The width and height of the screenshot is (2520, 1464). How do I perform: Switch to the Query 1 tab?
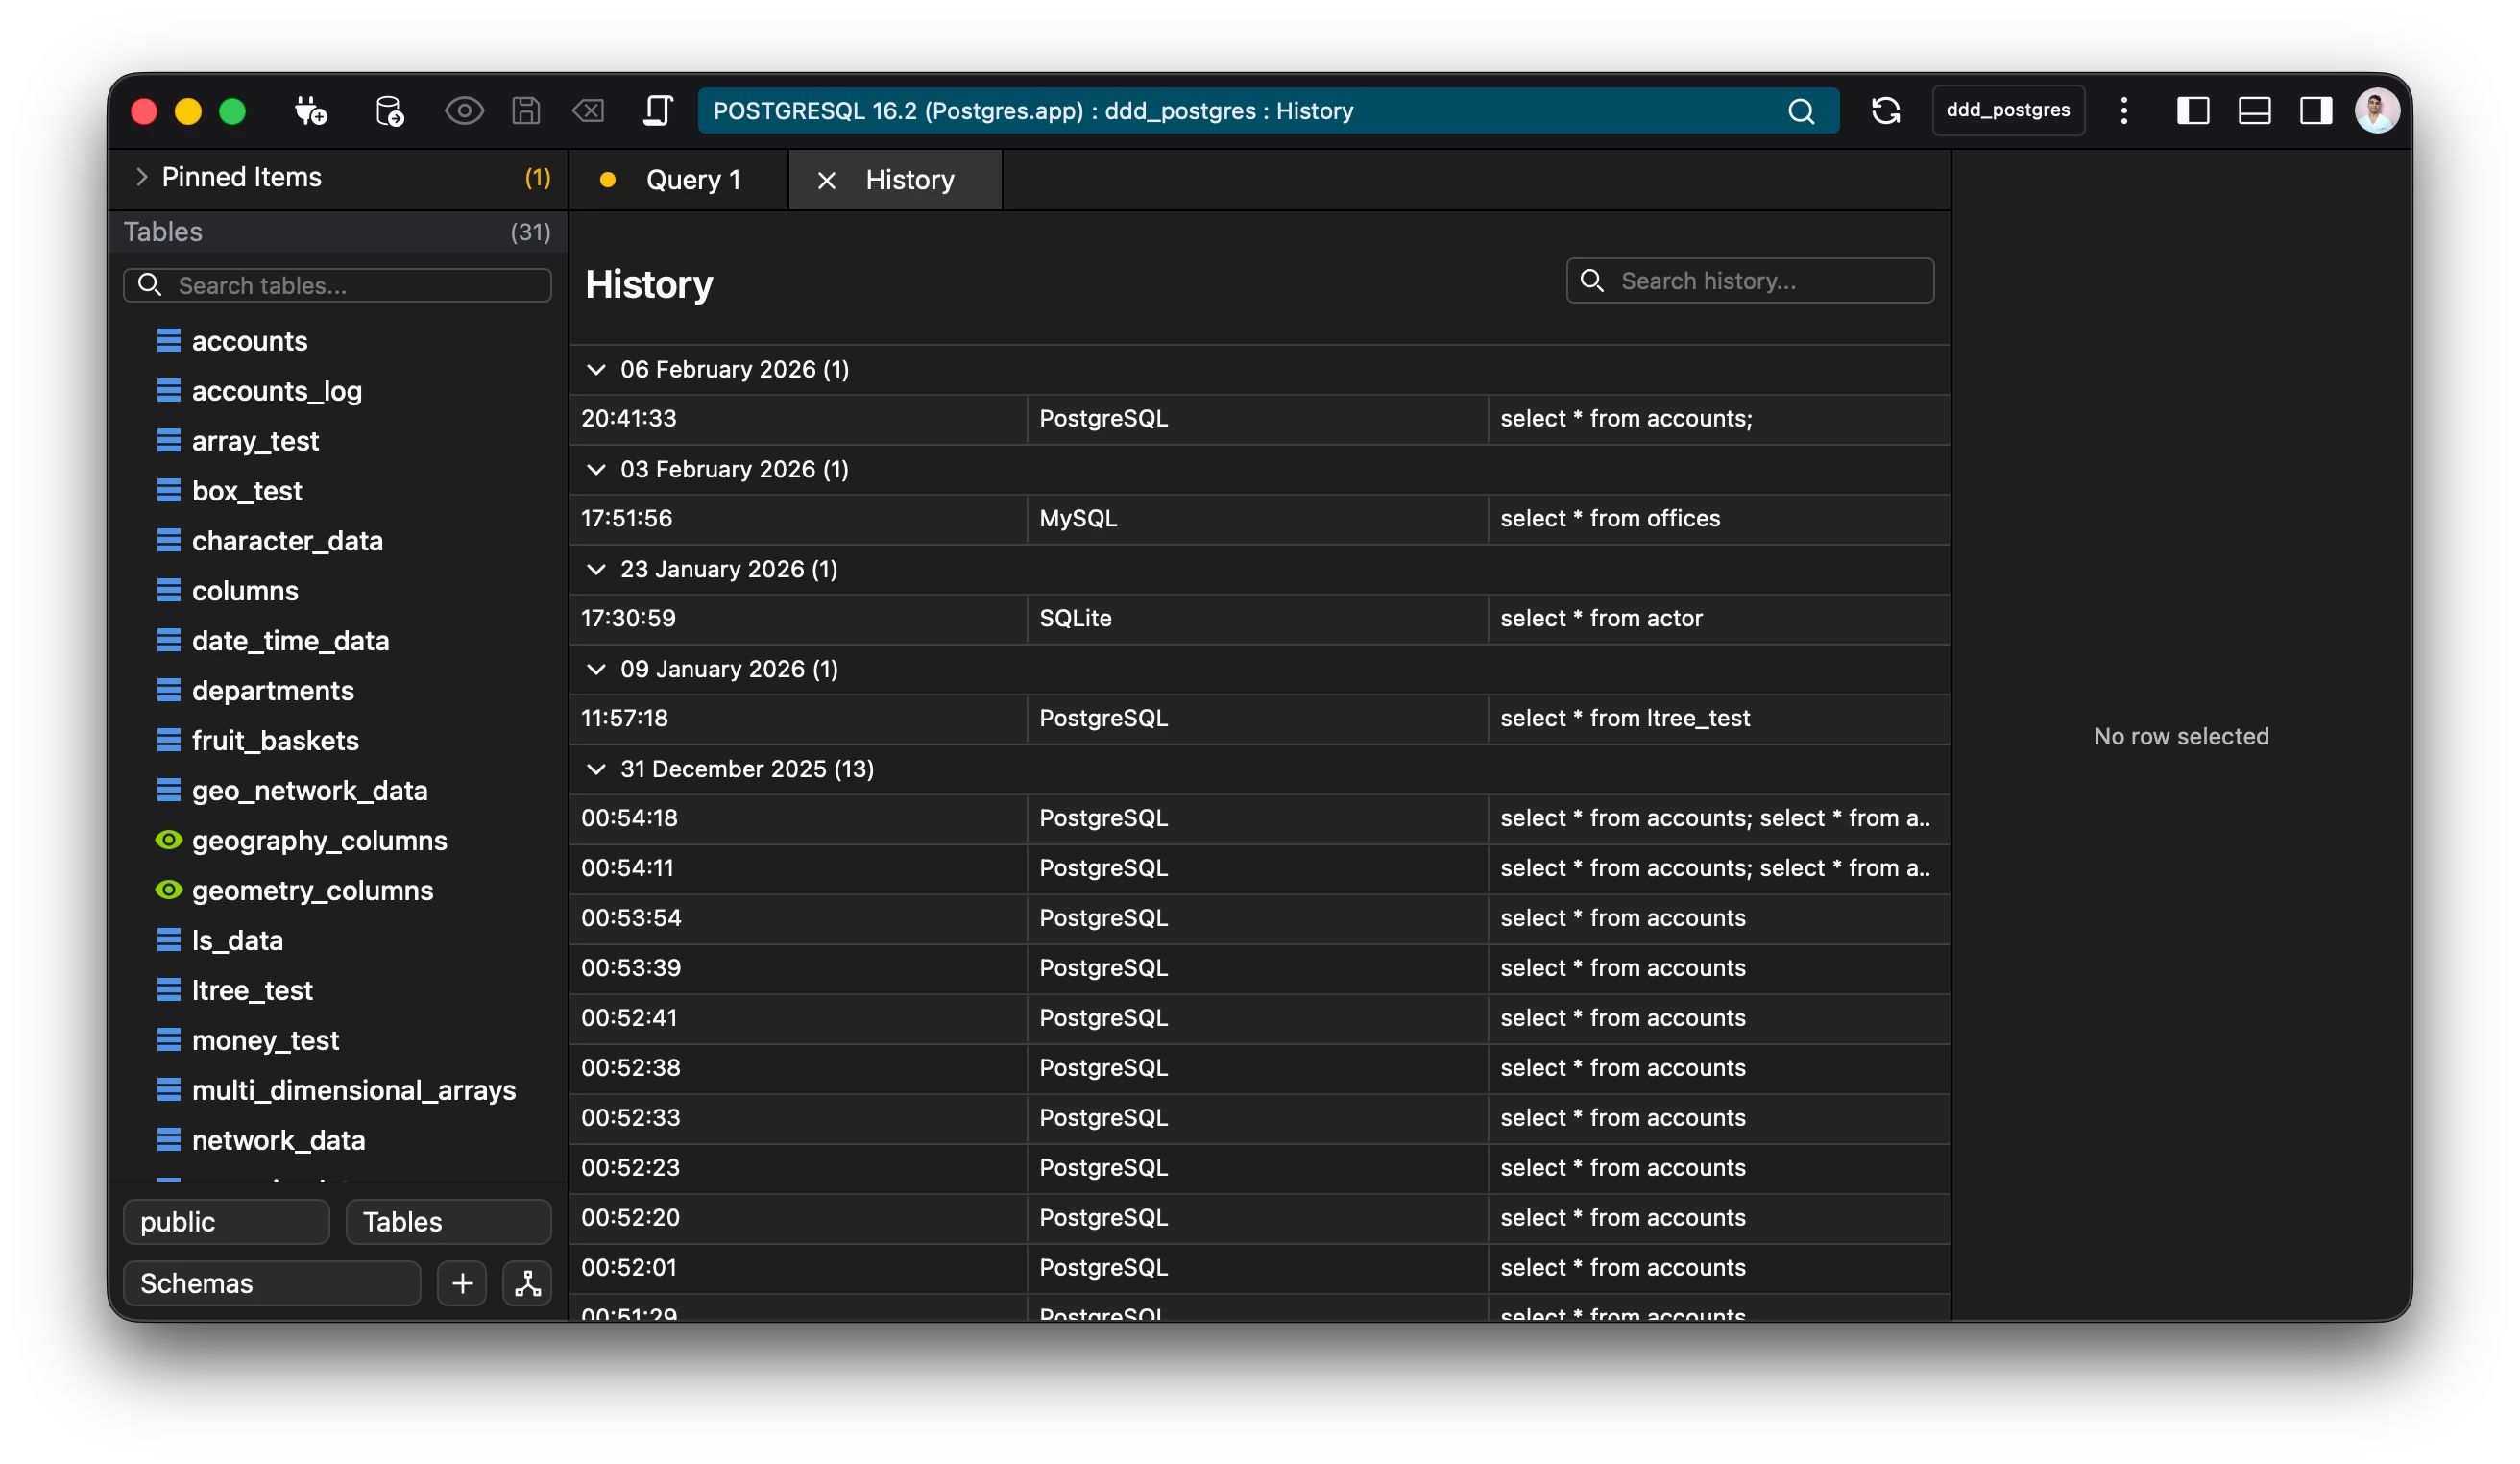point(692,180)
